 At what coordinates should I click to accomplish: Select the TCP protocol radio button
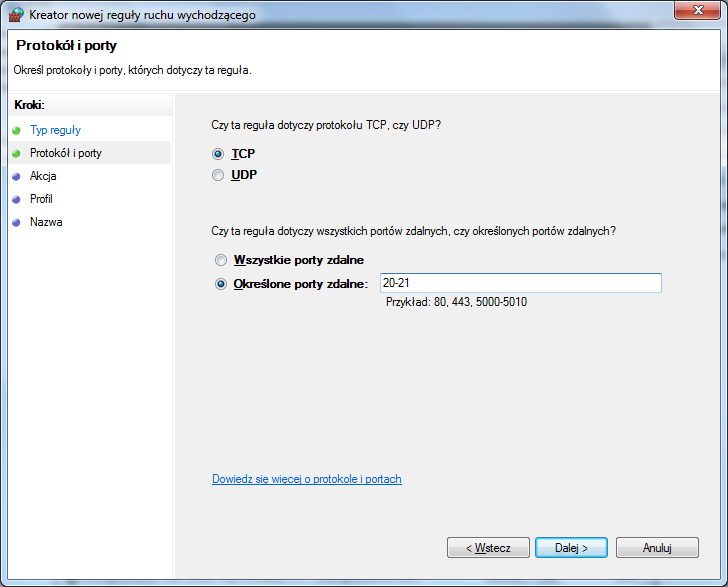coord(219,154)
